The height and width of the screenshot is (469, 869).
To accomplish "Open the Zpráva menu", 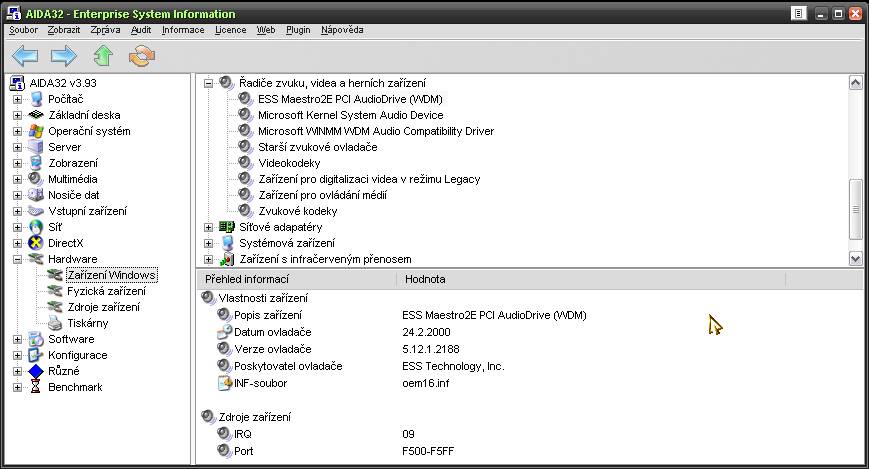I will pyautogui.click(x=105, y=30).
